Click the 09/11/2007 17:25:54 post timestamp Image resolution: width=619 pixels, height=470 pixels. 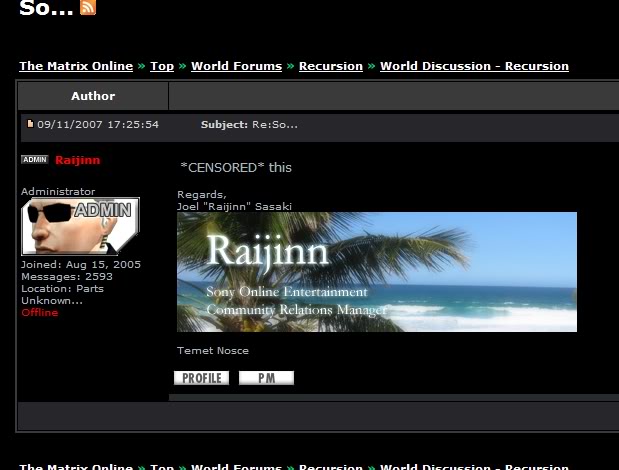[x=98, y=125]
